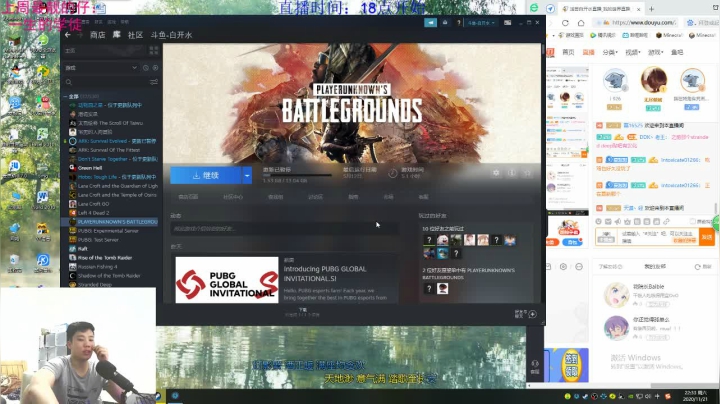Select Lara Croft GO in library
The height and width of the screenshot is (404, 720).
[x=93, y=204]
